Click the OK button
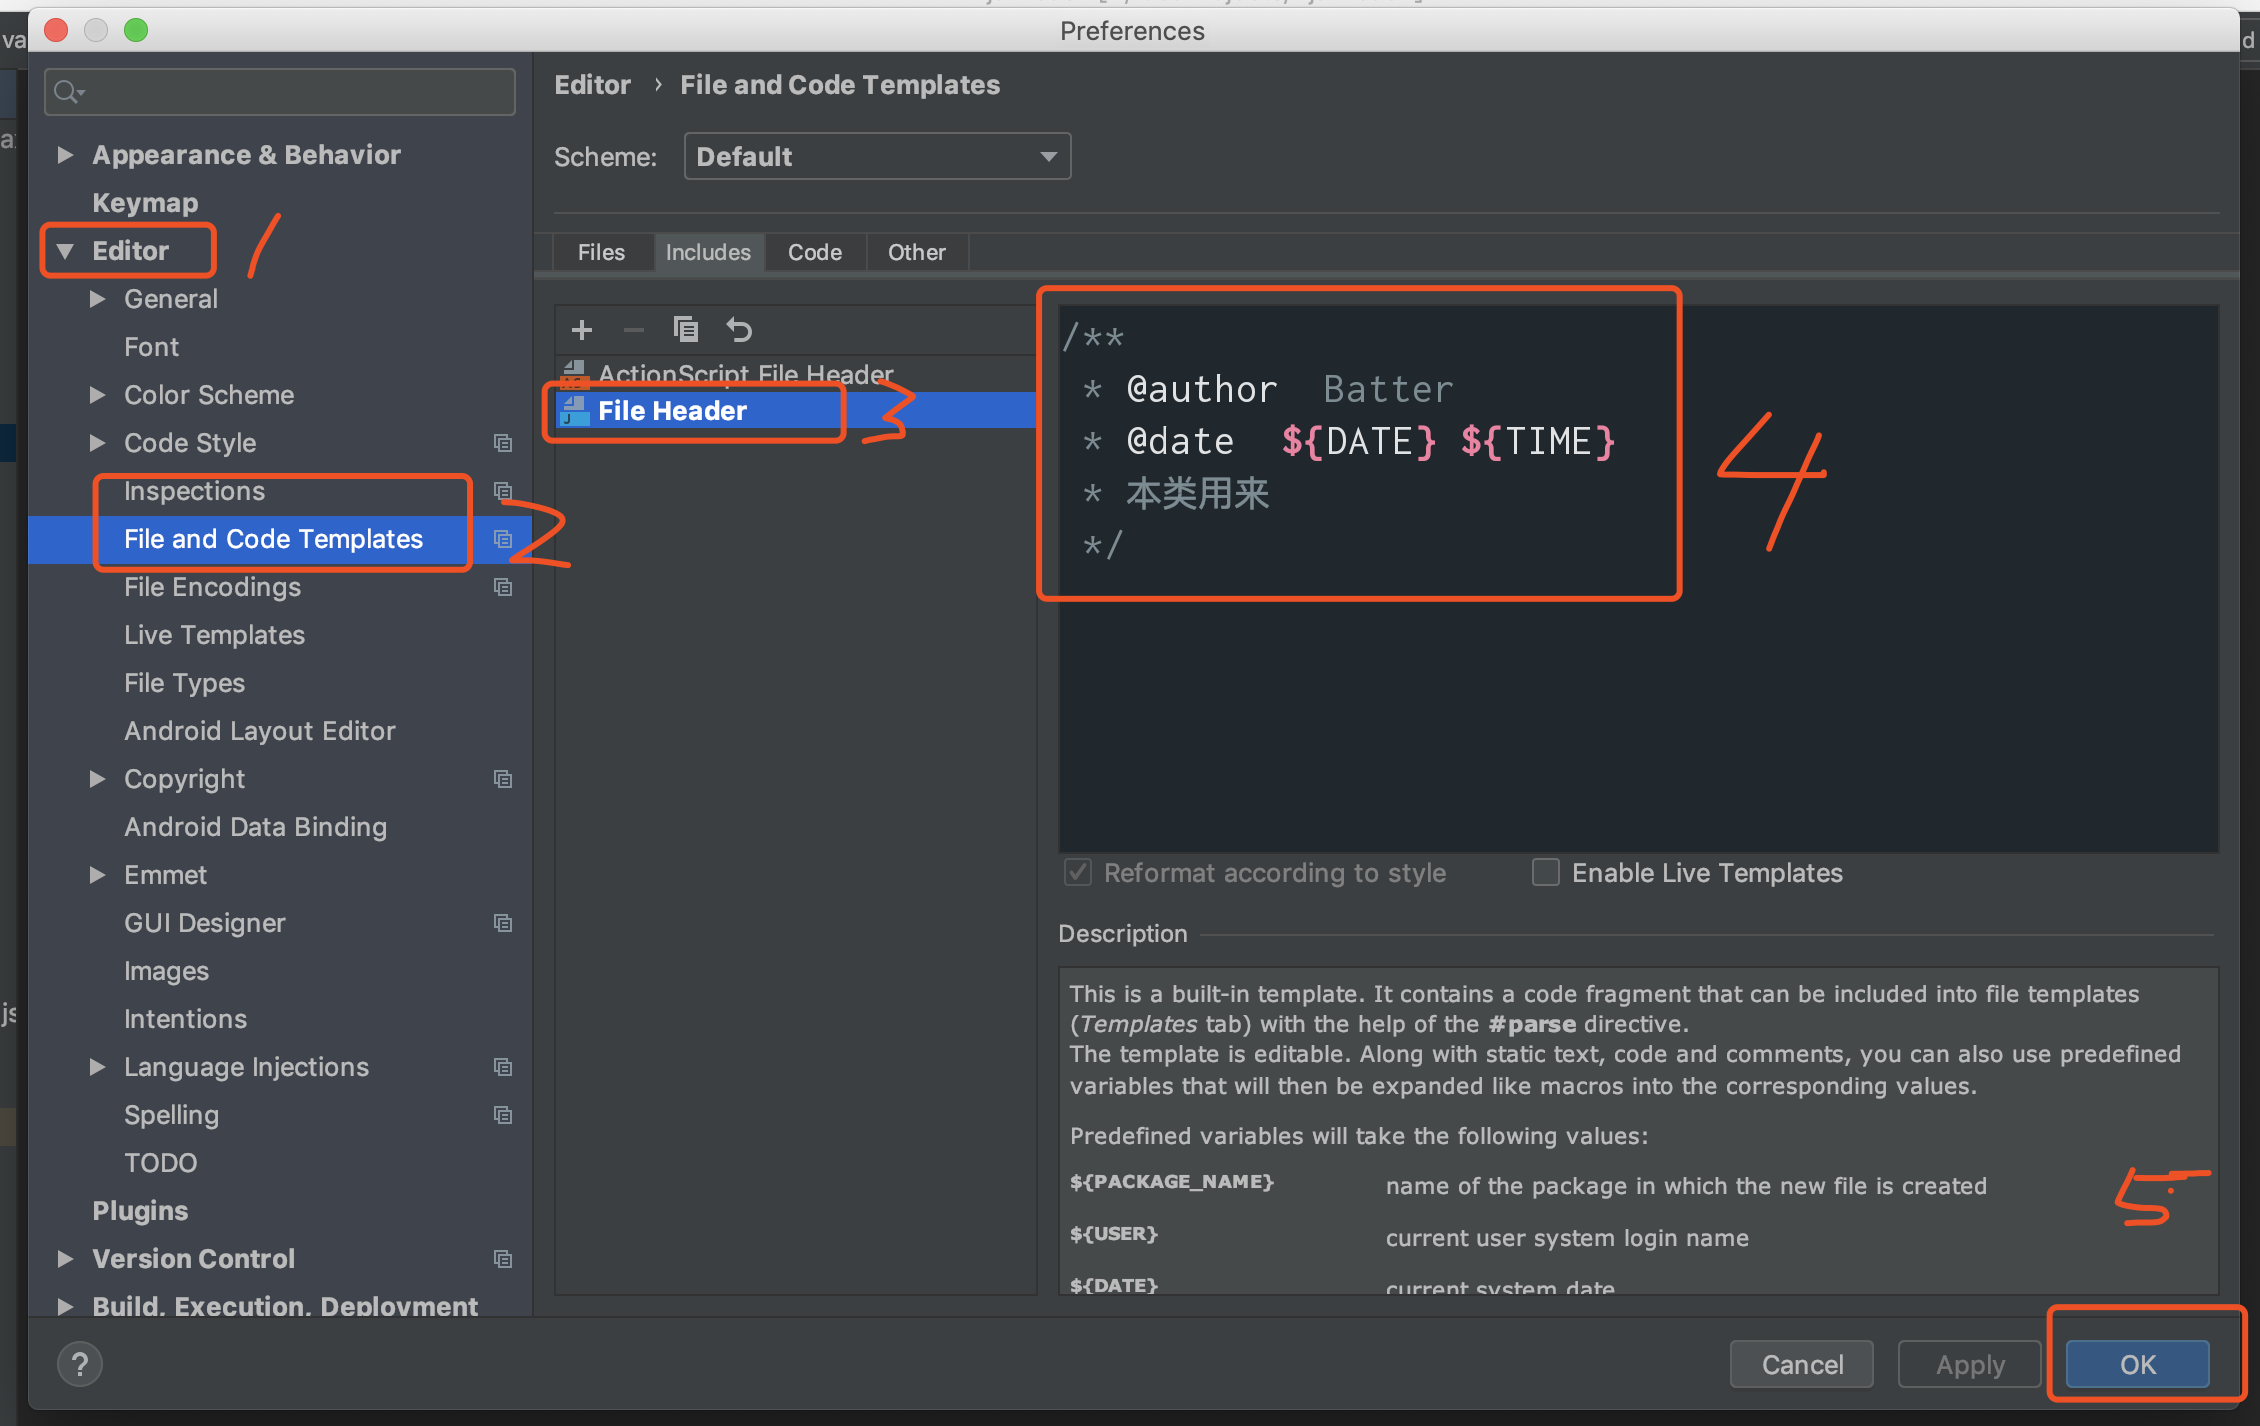 click(x=2137, y=1364)
